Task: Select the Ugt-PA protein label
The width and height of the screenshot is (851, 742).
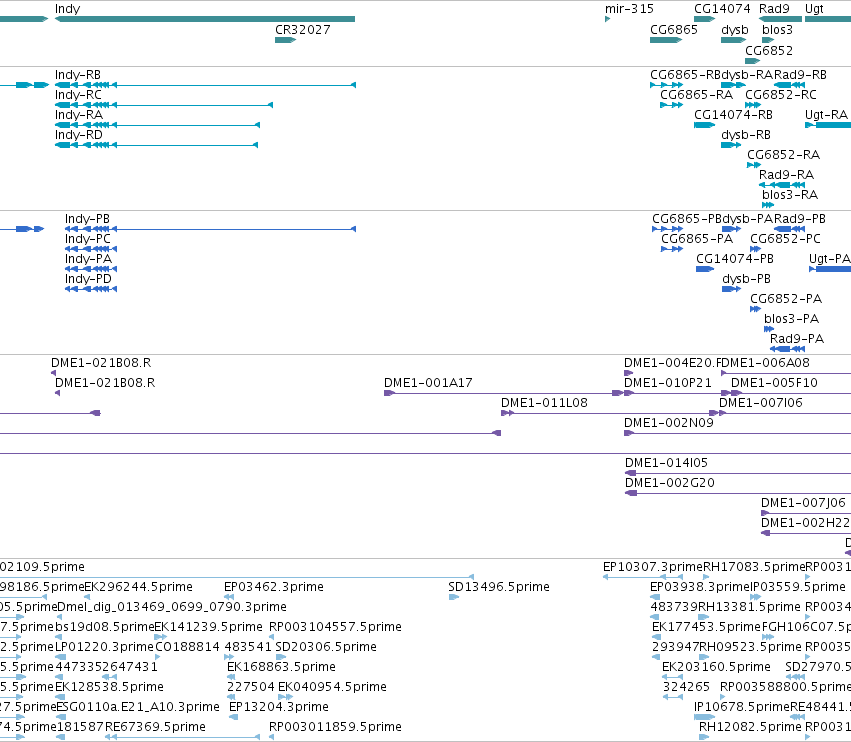Action: 829,259
